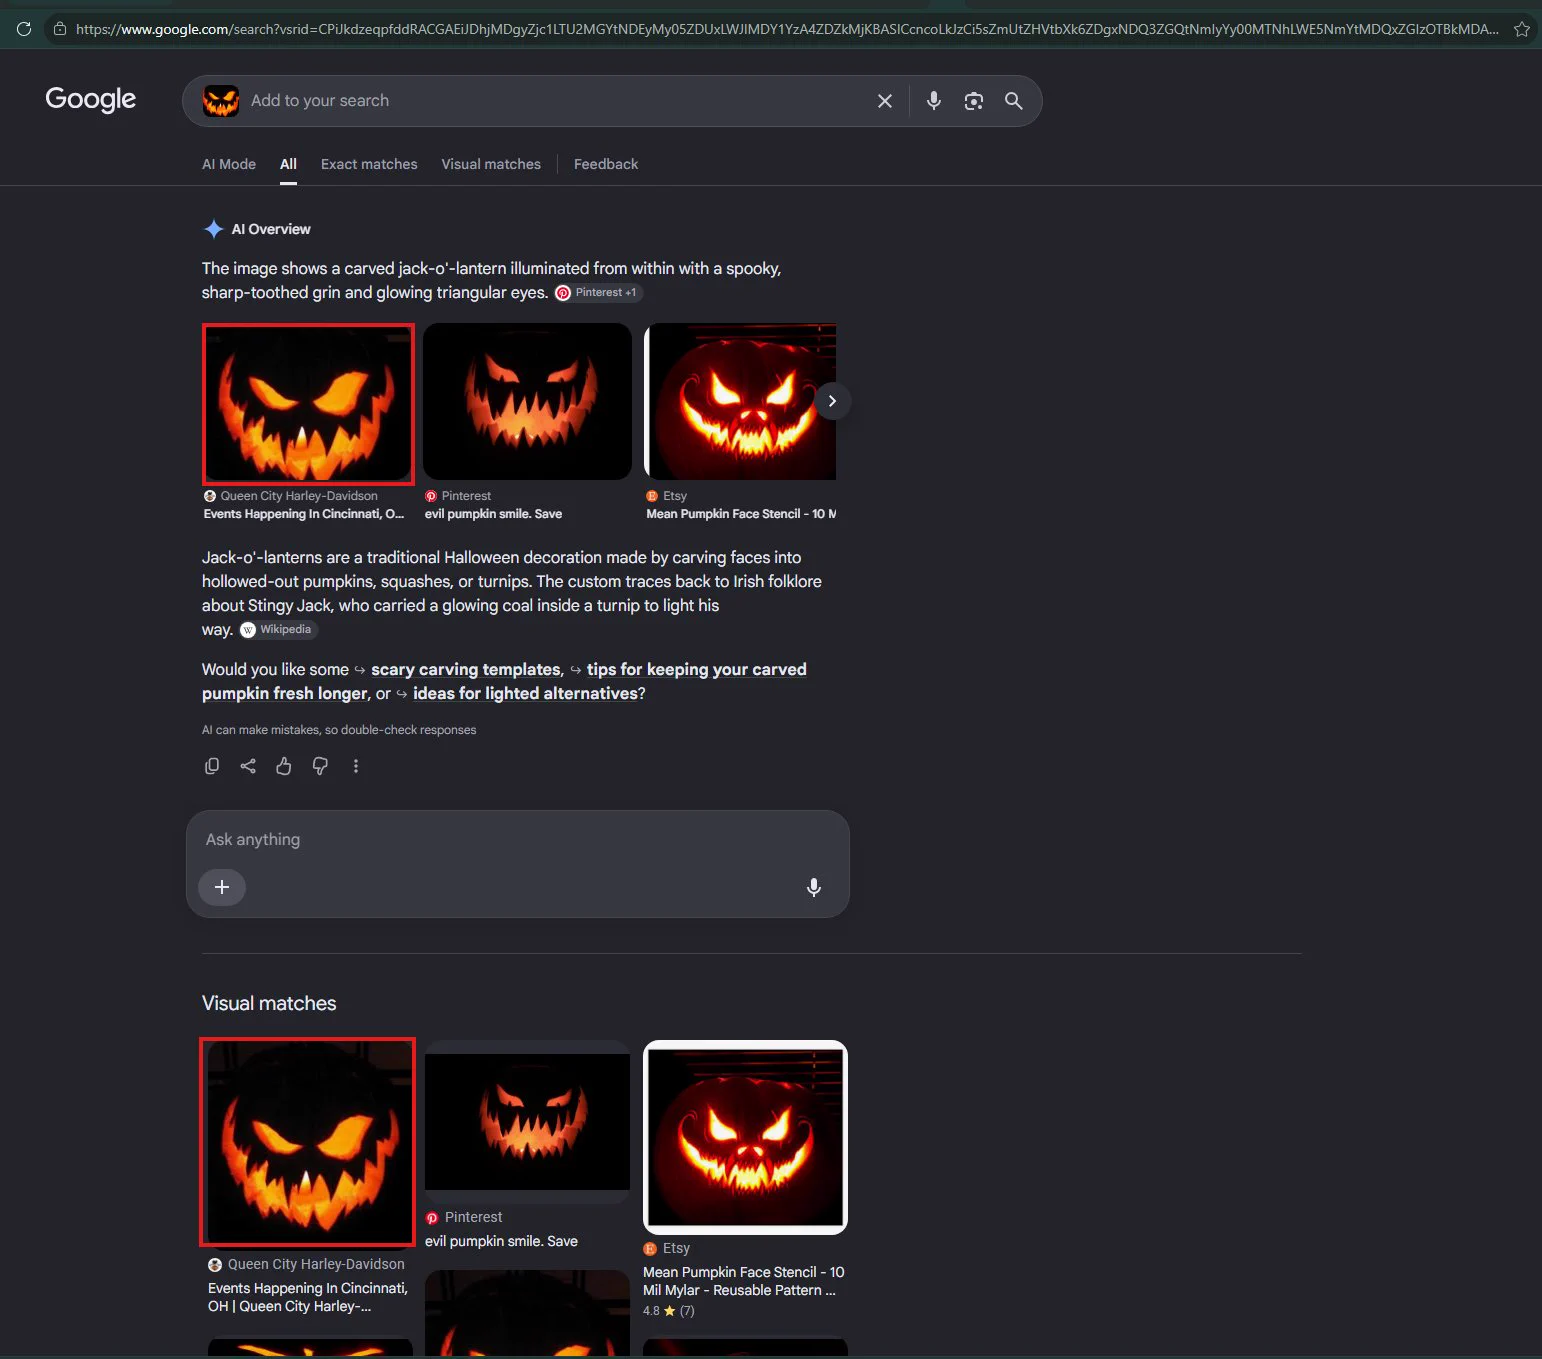Open the Feedback link
Image resolution: width=1542 pixels, height=1359 pixels.
click(606, 164)
